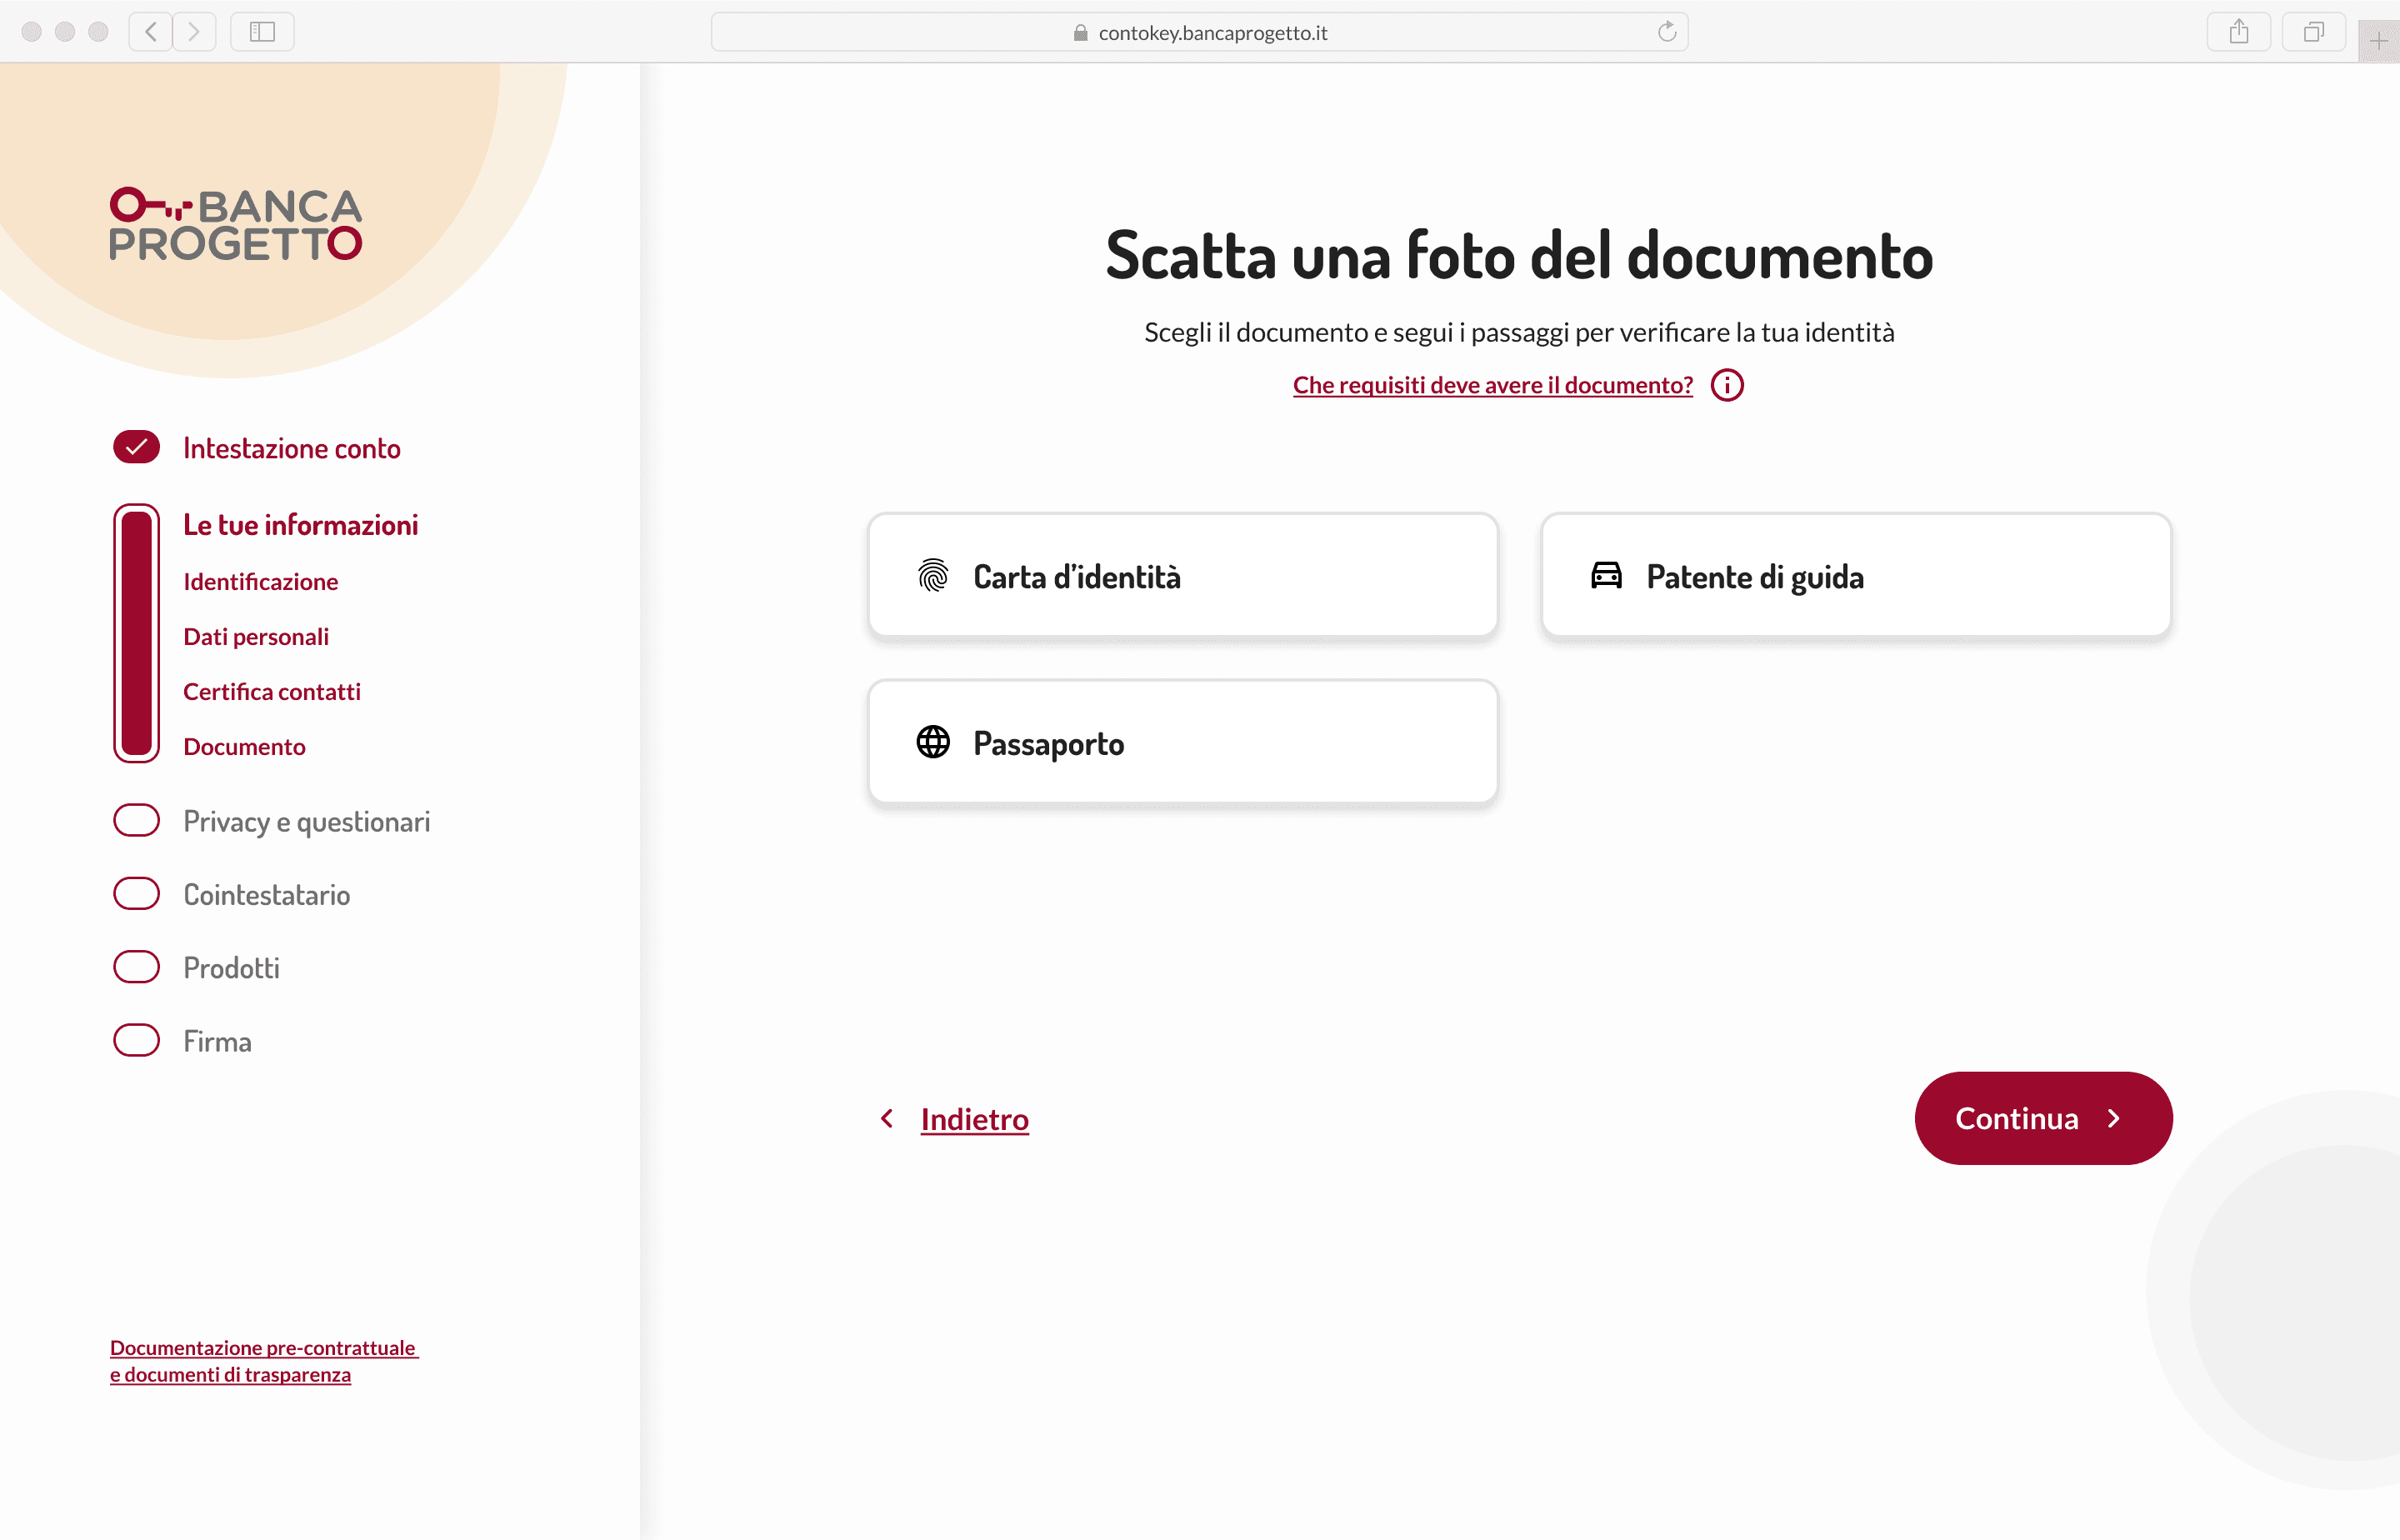
Task: Click the globe icon on Passaporto
Action: coord(933,742)
